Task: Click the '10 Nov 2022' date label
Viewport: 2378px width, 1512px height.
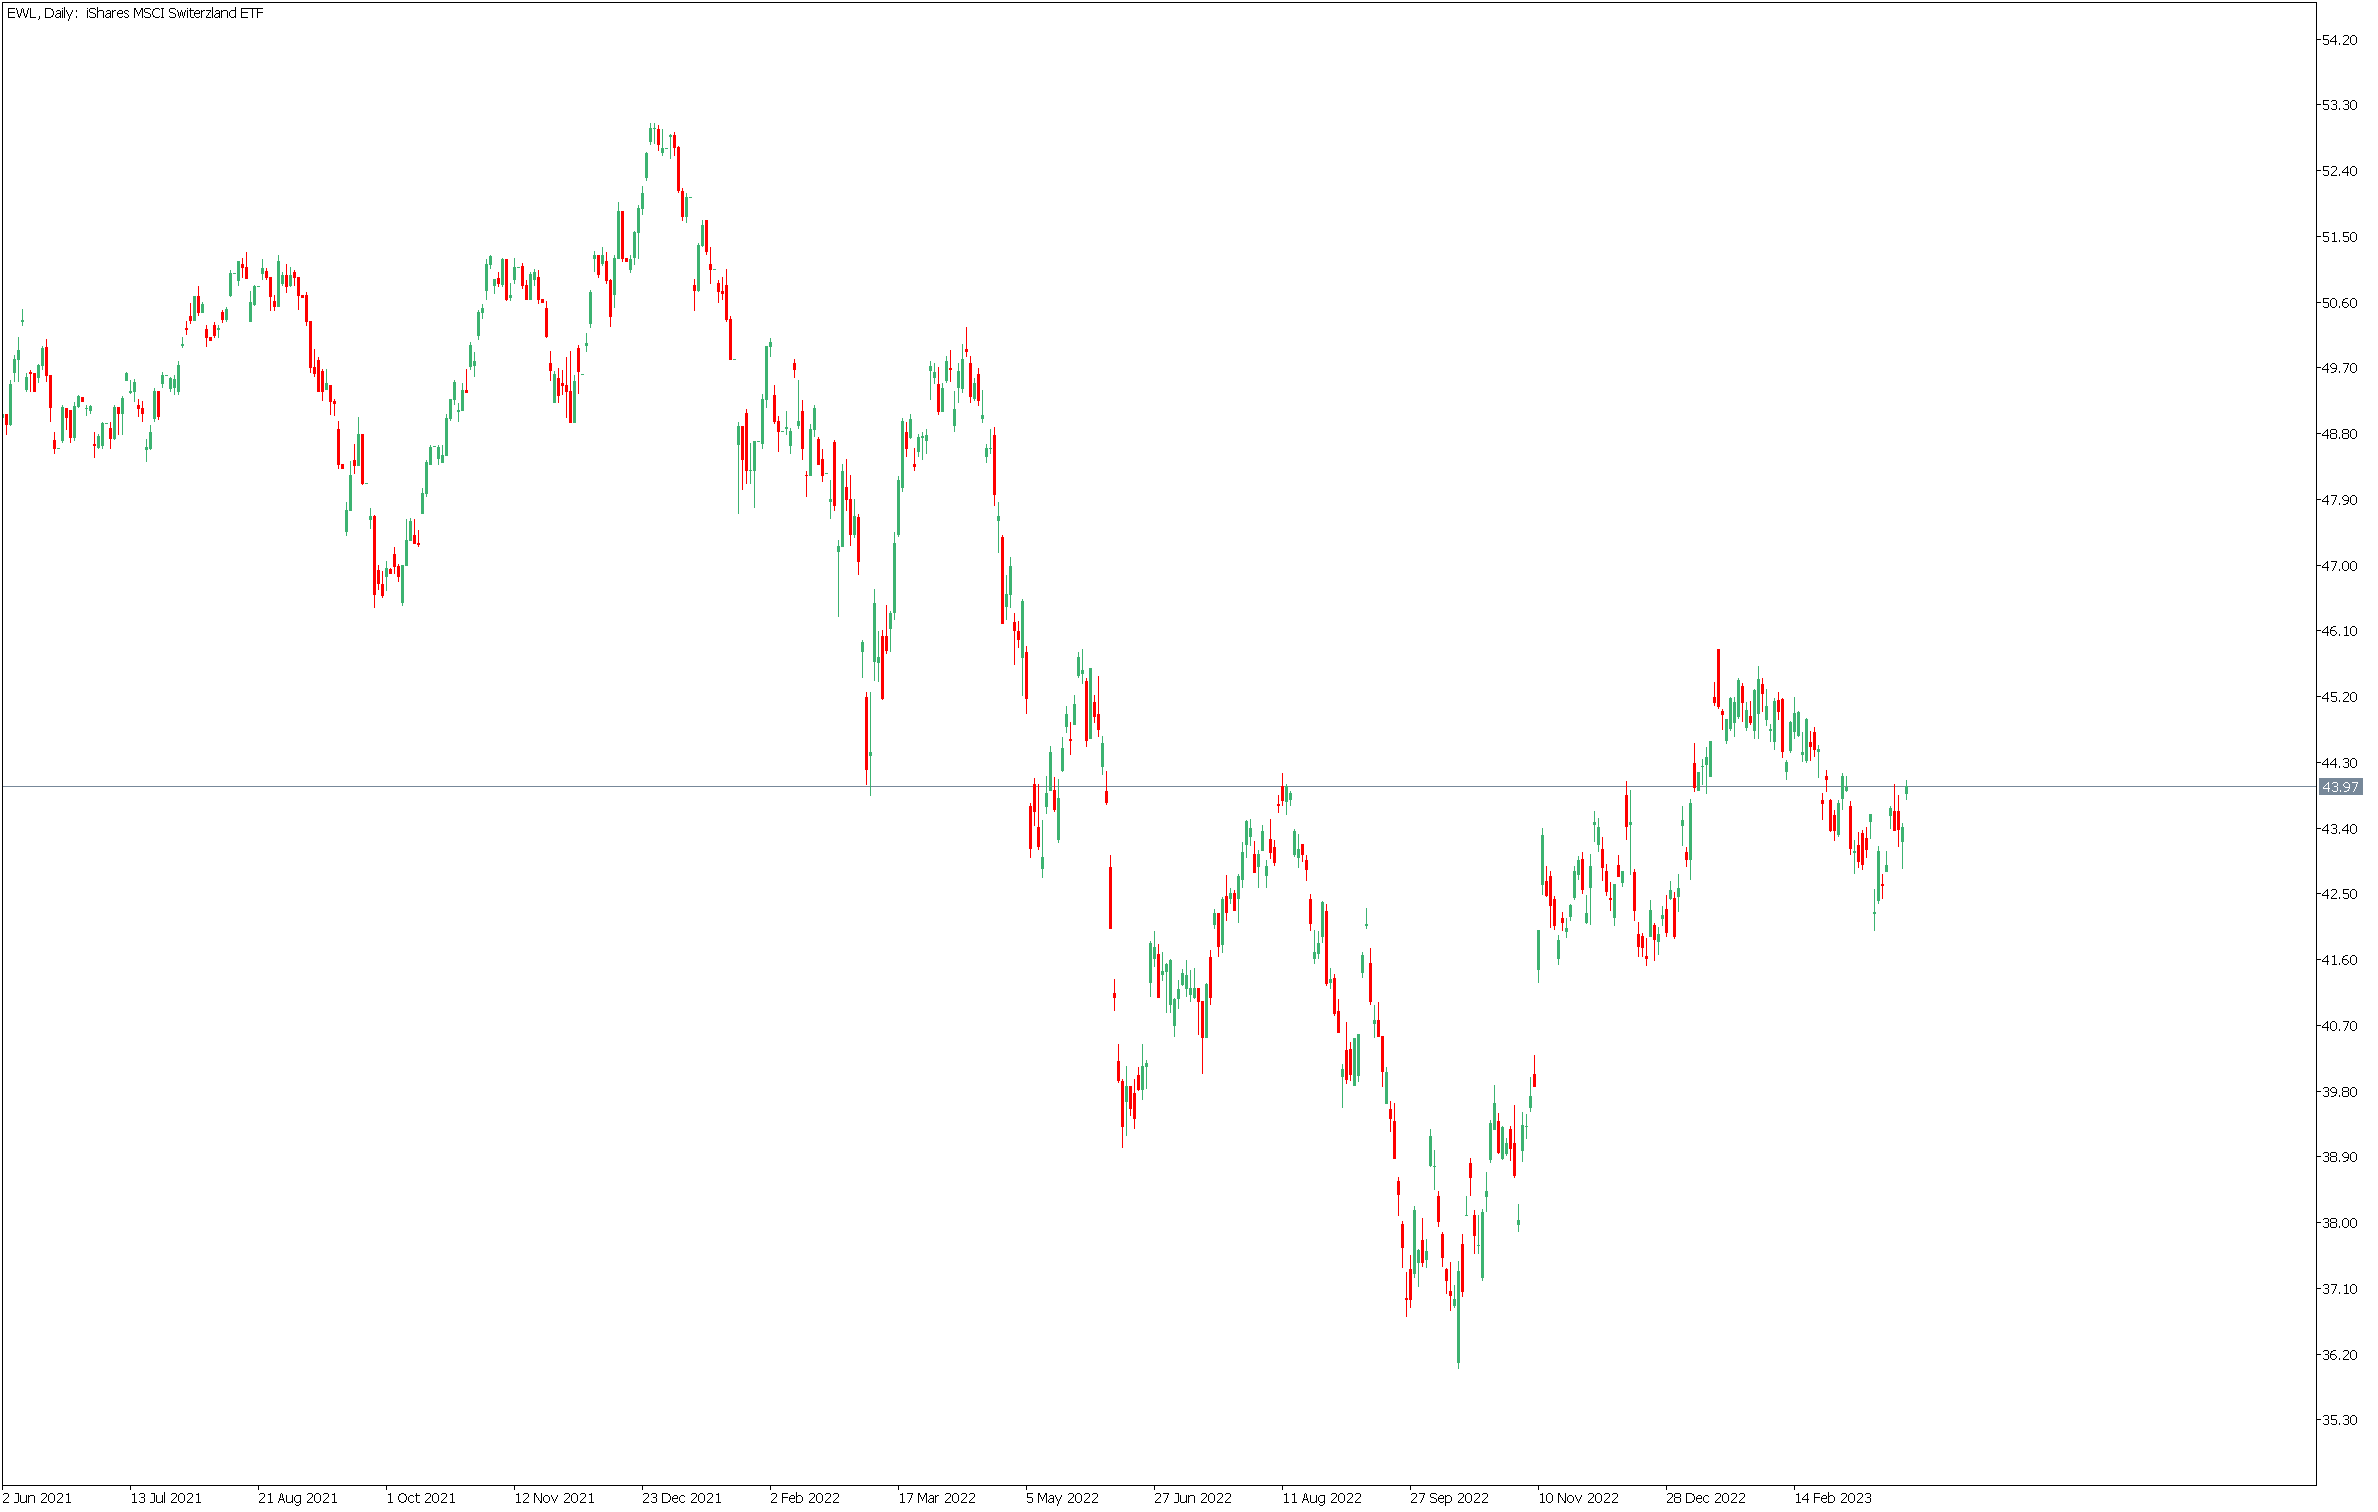Action: click(x=1579, y=1498)
